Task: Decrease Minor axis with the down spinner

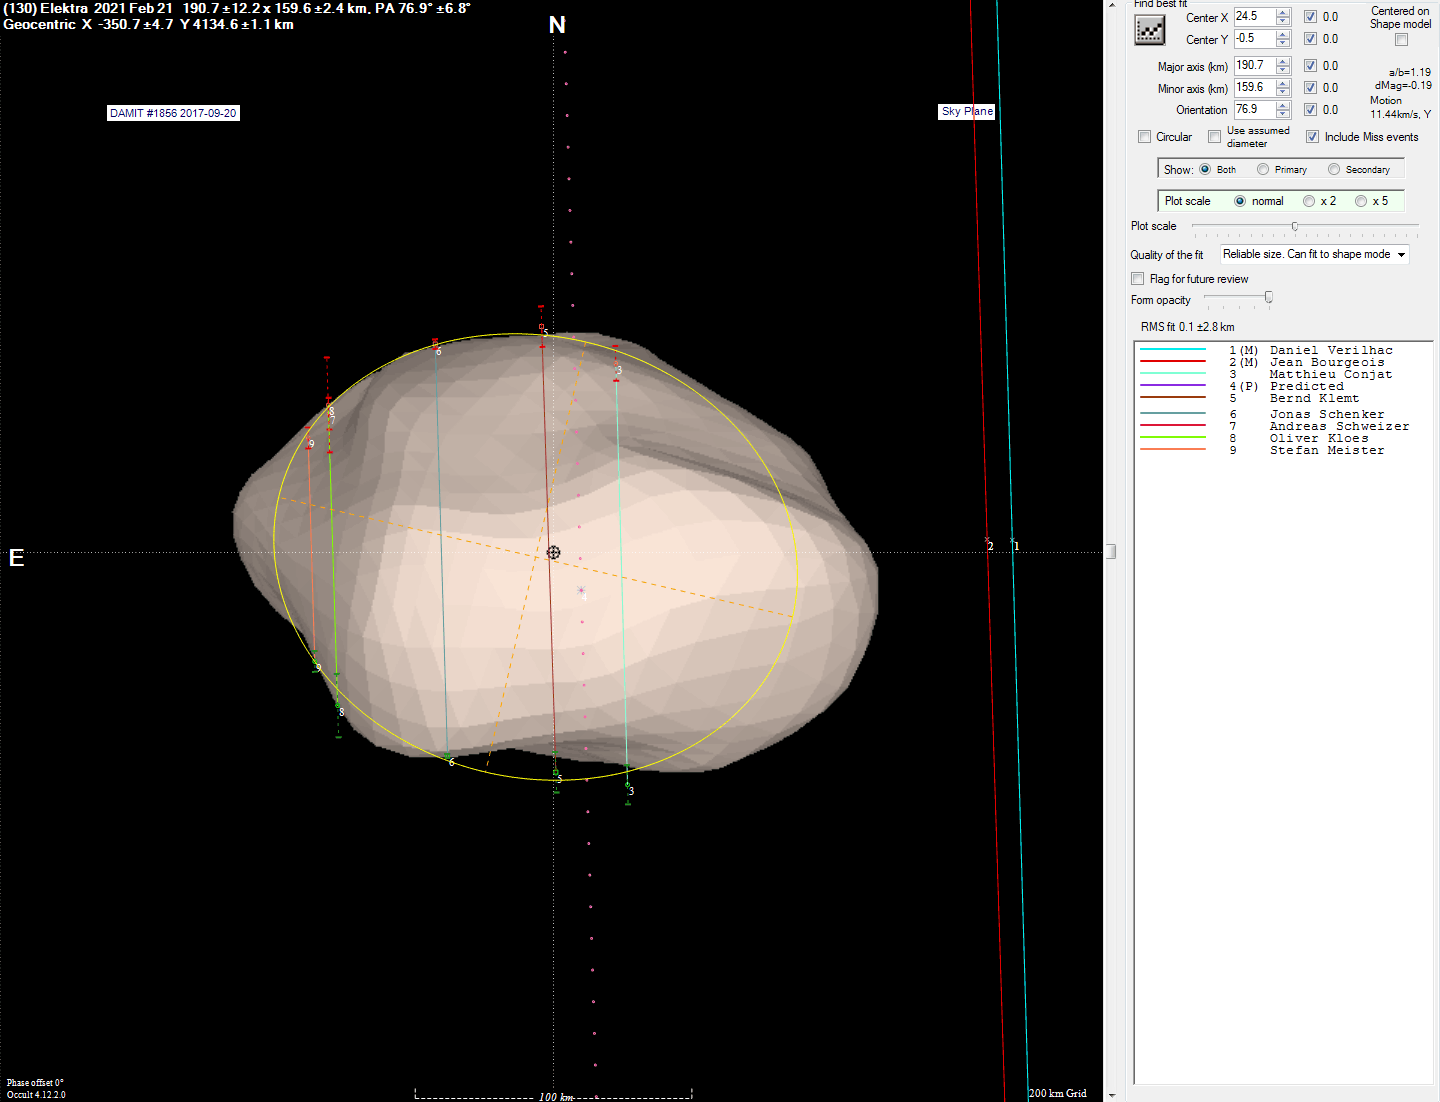Action: click(x=1283, y=92)
